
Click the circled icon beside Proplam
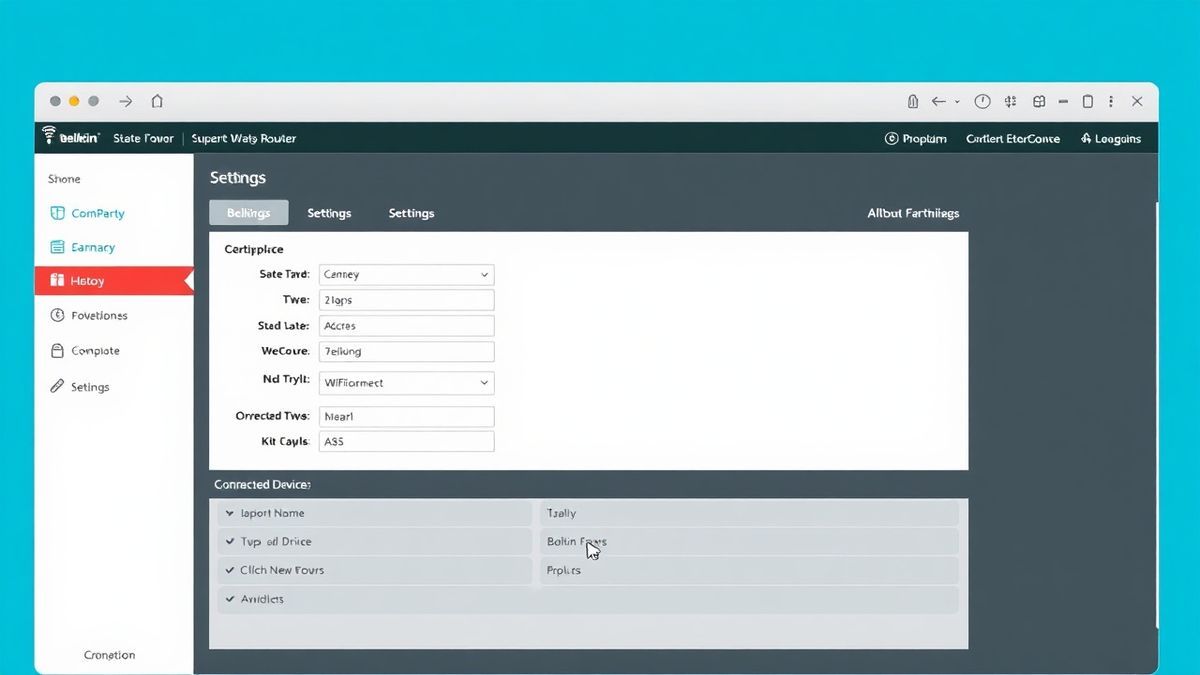coord(891,138)
